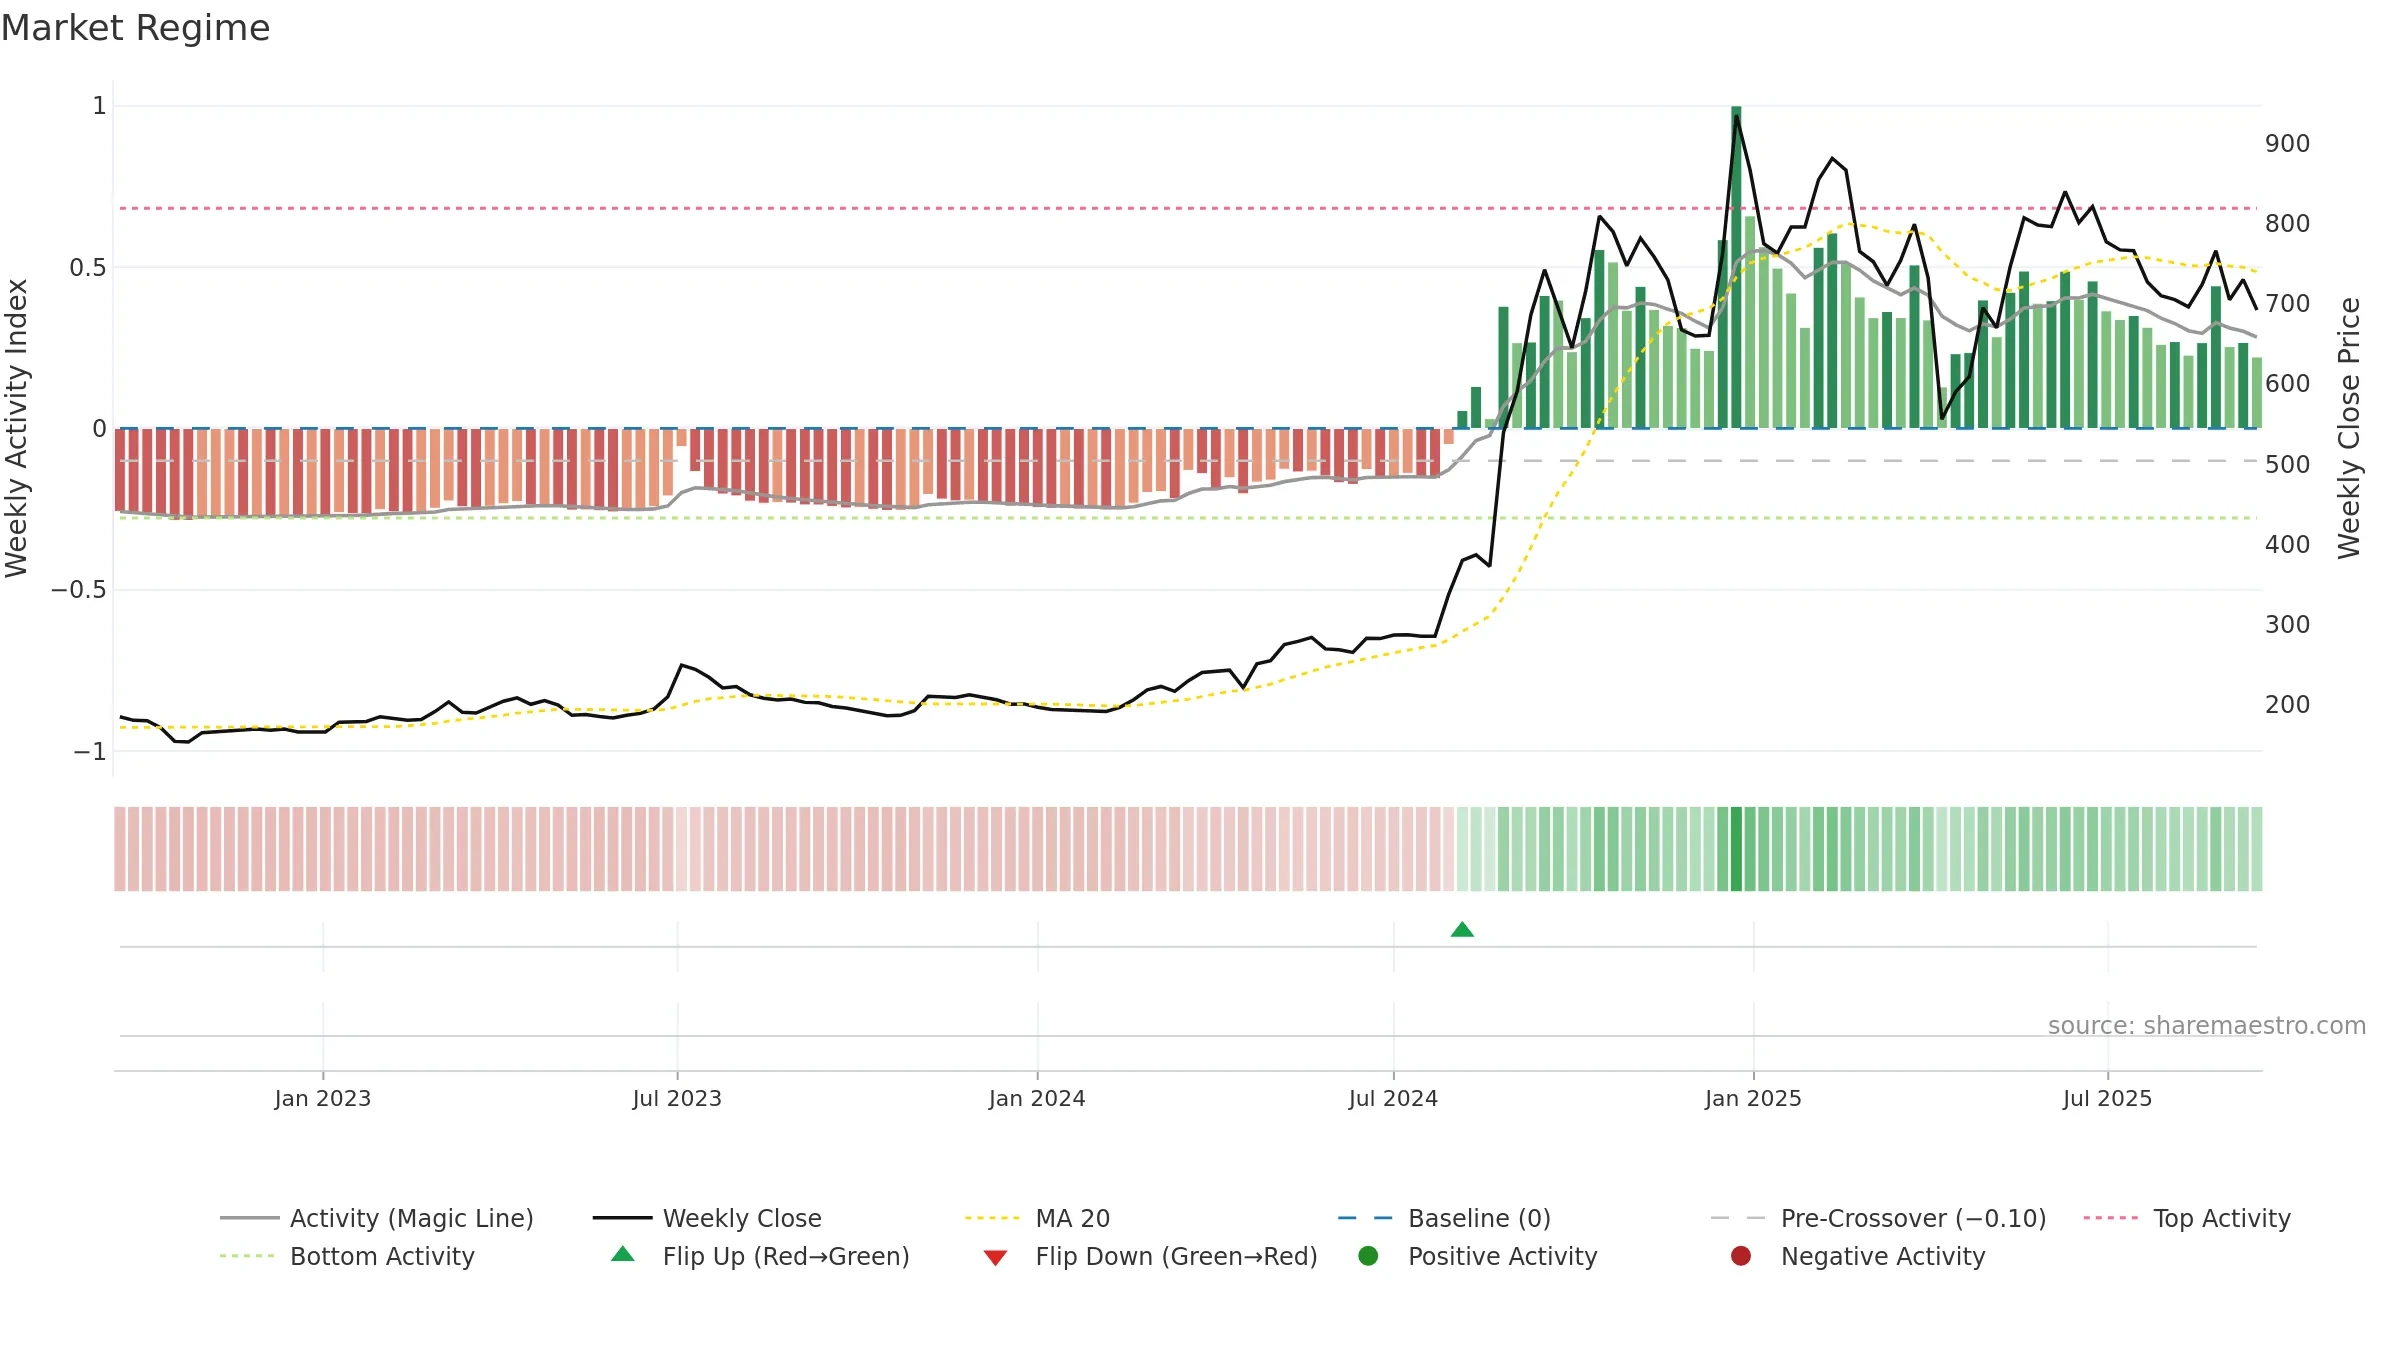Toggle Flip Up (Red→Green) legend entry

click(760, 1256)
